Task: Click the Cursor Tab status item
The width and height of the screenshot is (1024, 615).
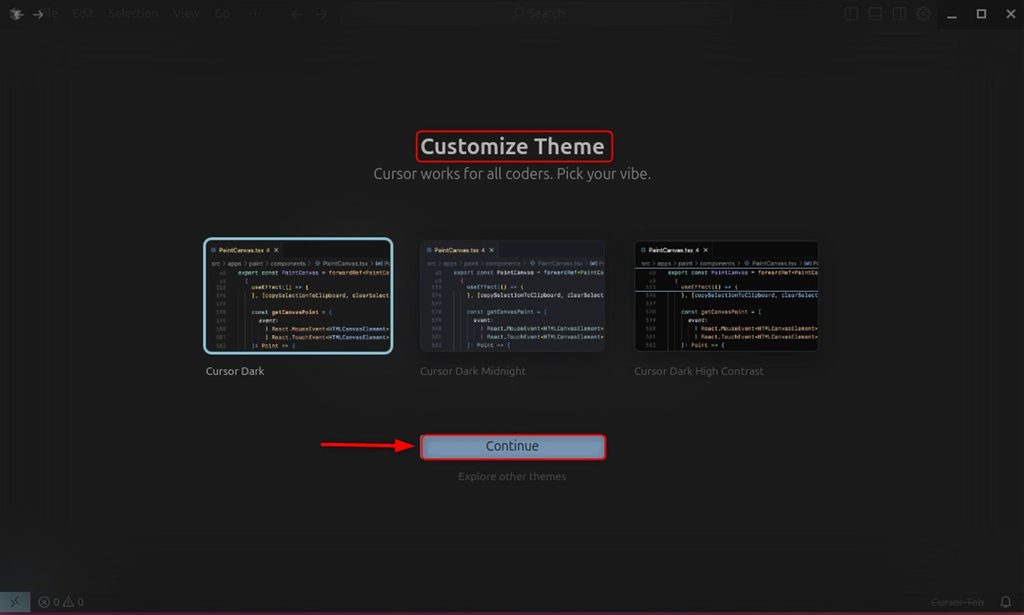Action: click(957, 602)
